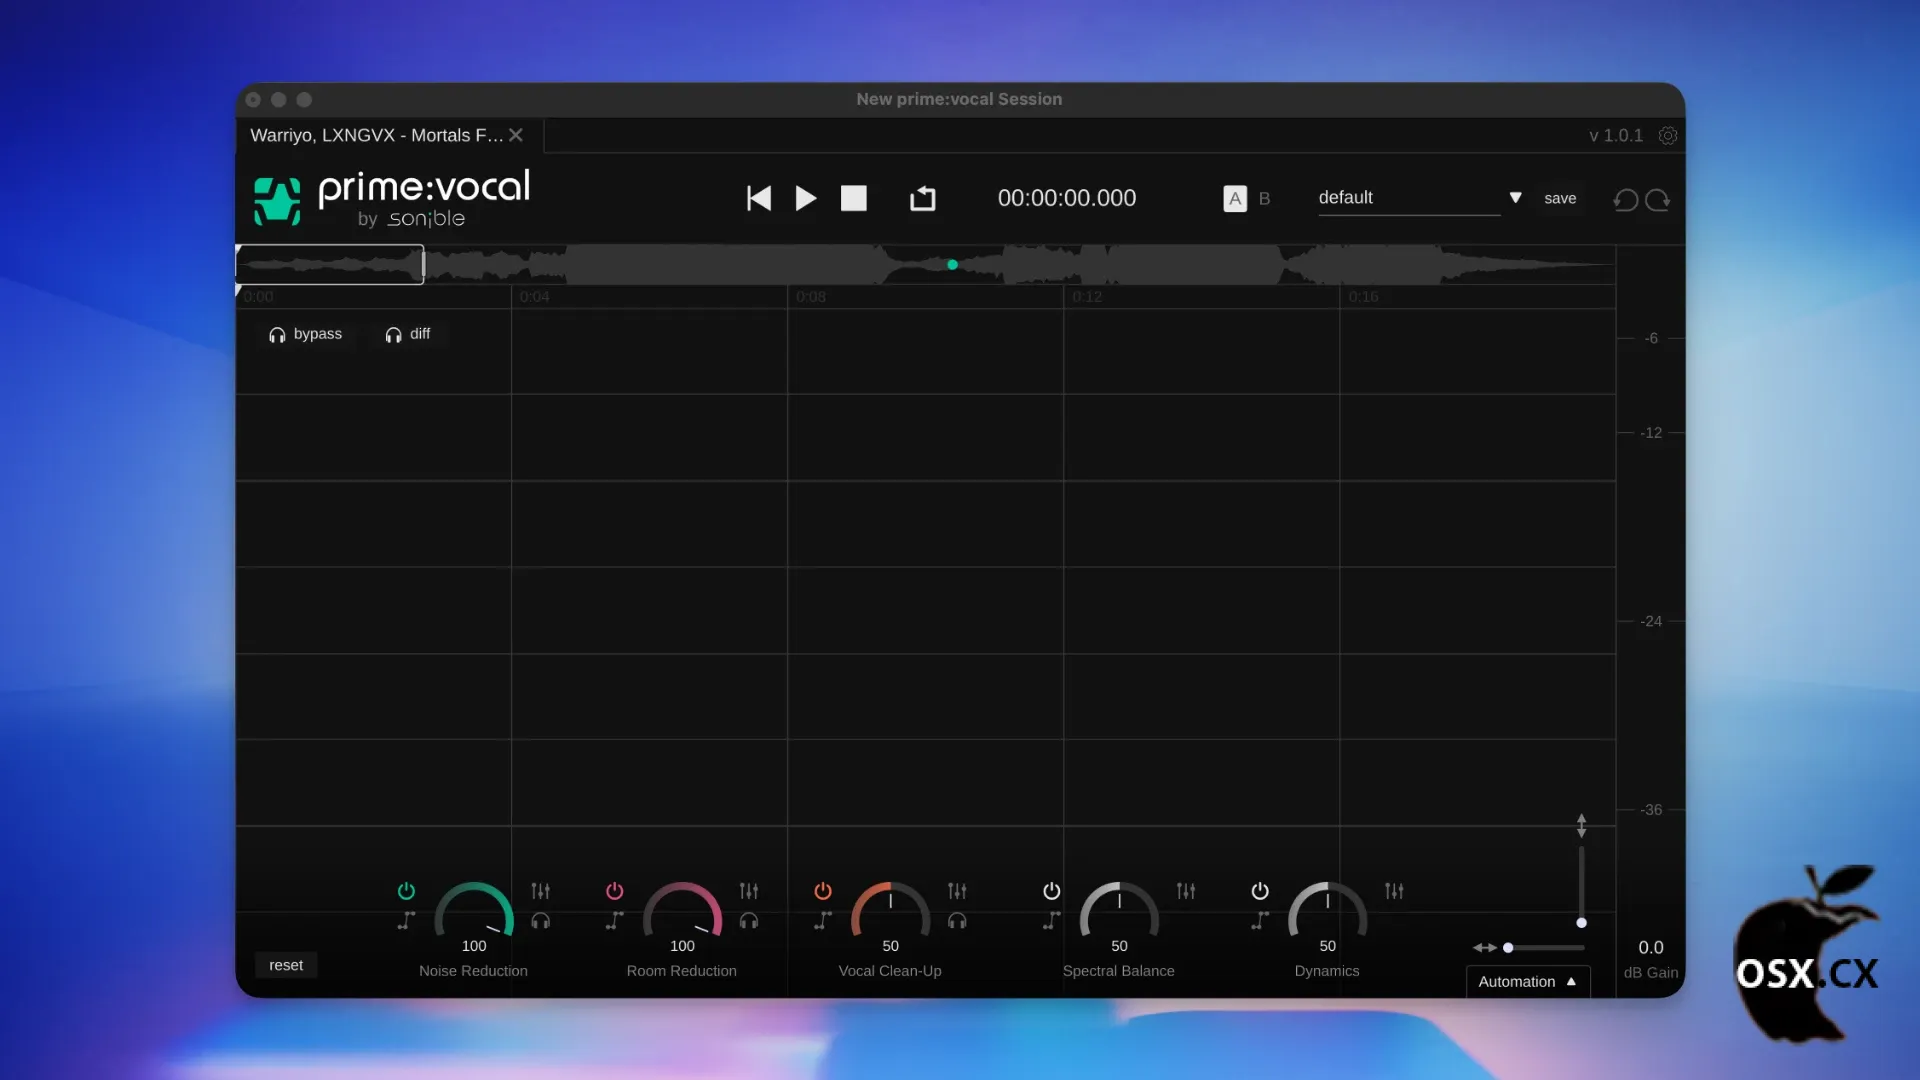Viewport: 1920px width, 1080px height.
Task: Click the v 1.0.1 version label
Action: [x=1616, y=135]
